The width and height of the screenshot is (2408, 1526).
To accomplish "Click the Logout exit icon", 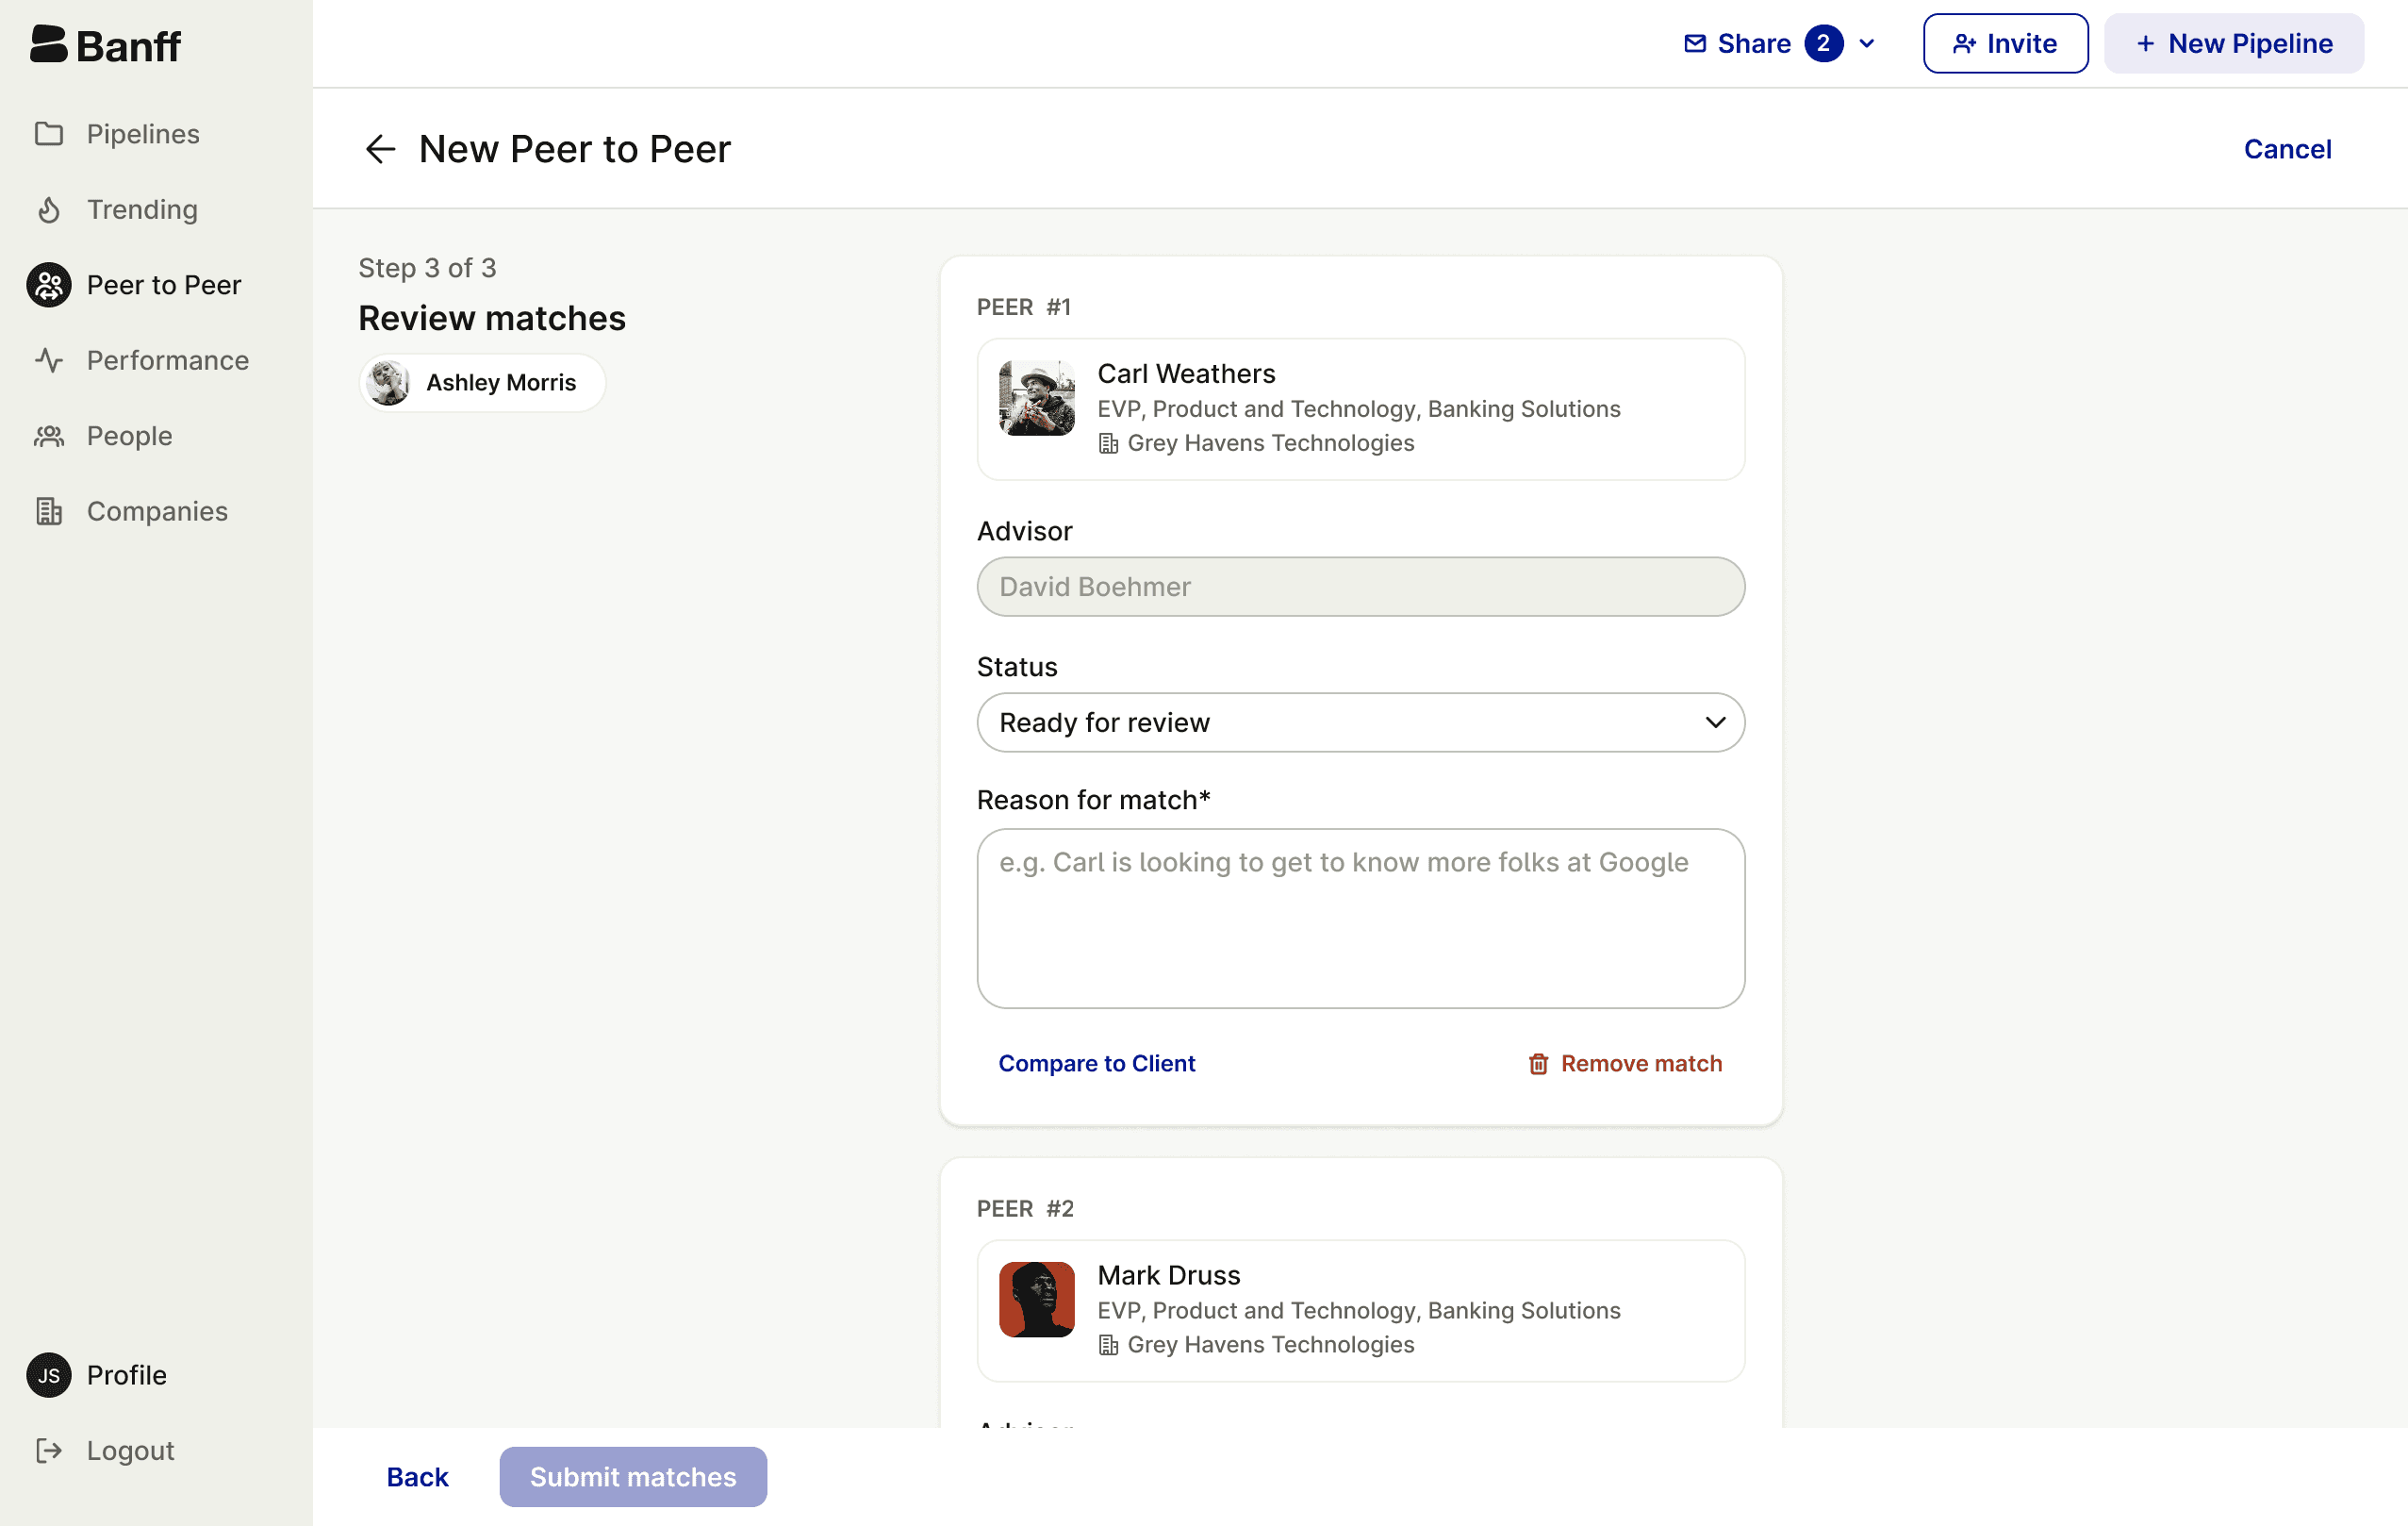I will pyautogui.click(x=49, y=1450).
